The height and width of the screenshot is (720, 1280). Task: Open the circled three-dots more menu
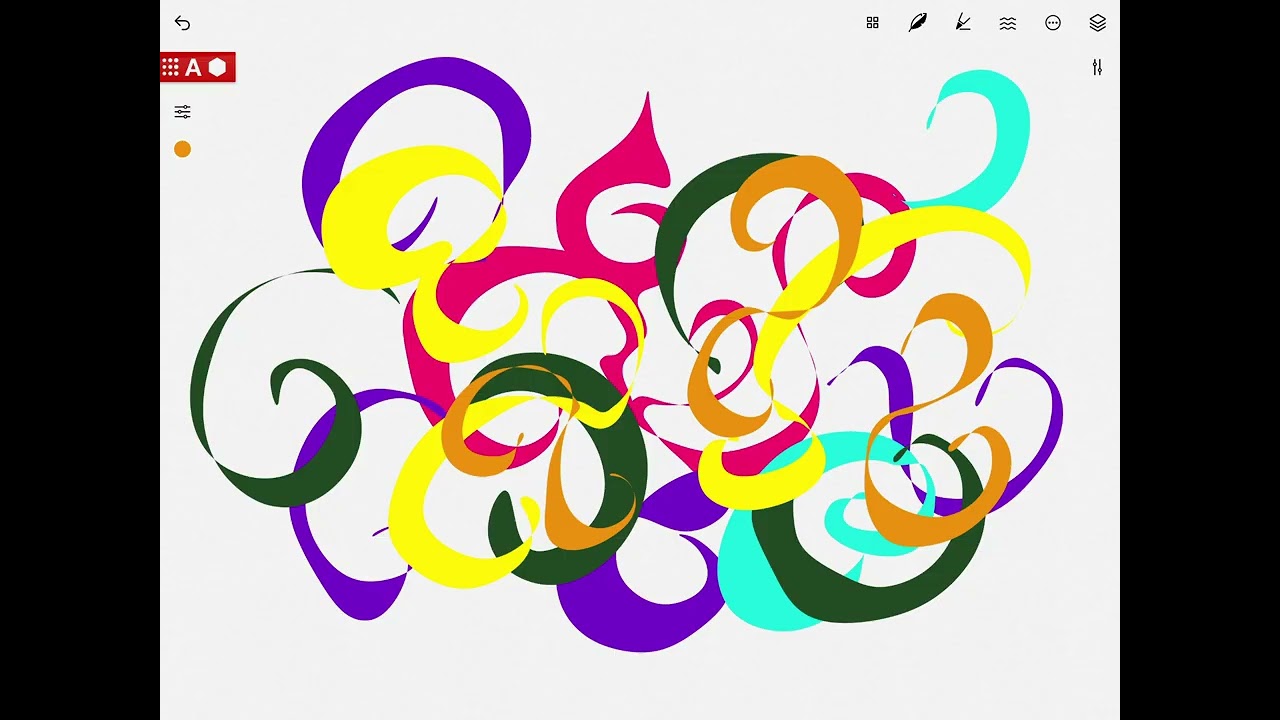point(1053,23)
